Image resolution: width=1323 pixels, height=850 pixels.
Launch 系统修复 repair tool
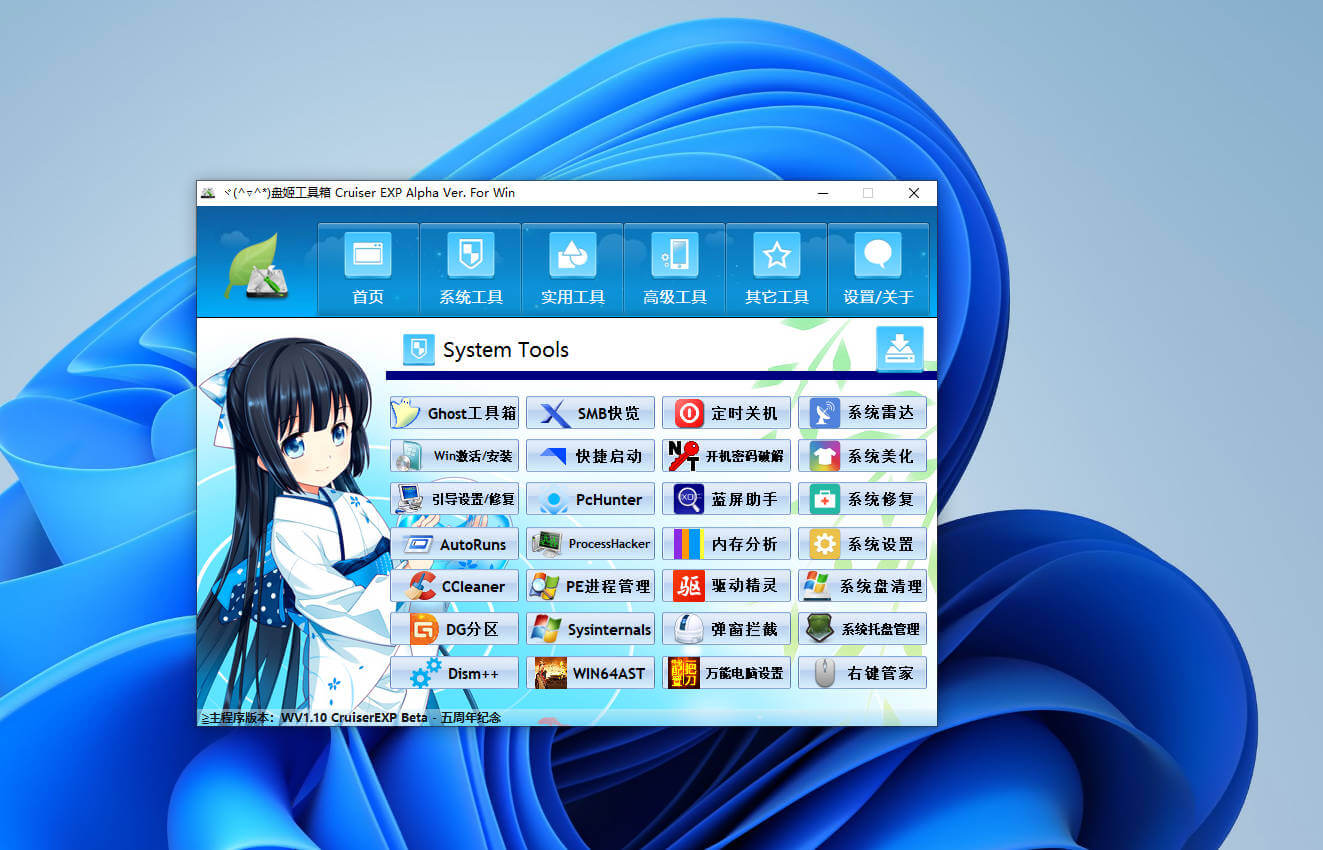861,499
